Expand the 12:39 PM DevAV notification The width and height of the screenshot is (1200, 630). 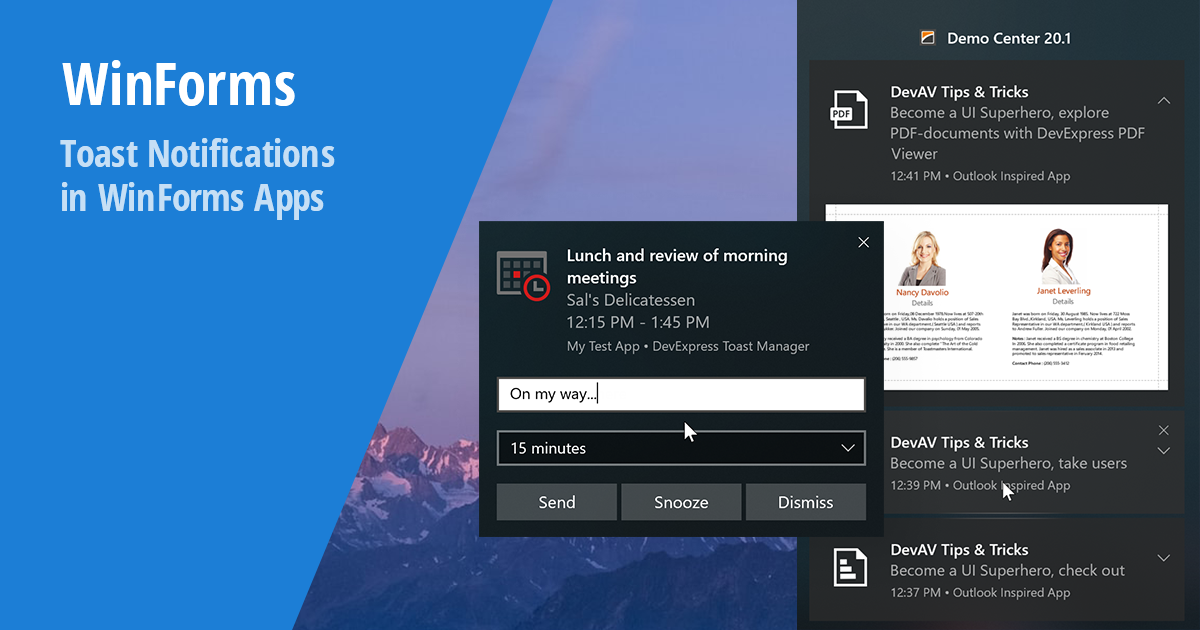tap(1163, 451)
